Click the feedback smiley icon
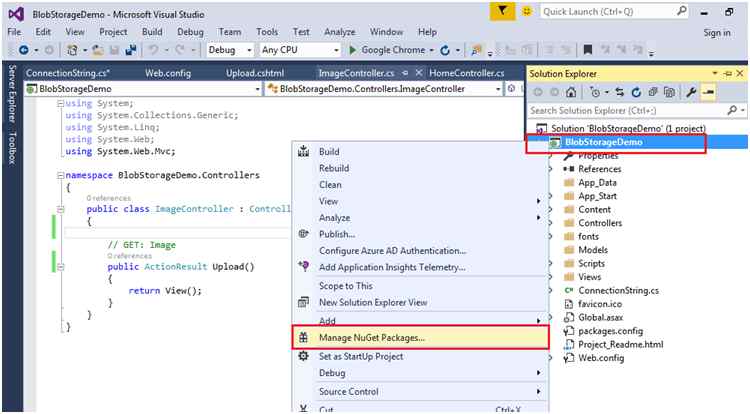Screen dimensions: 750x414 pos(527,11)
